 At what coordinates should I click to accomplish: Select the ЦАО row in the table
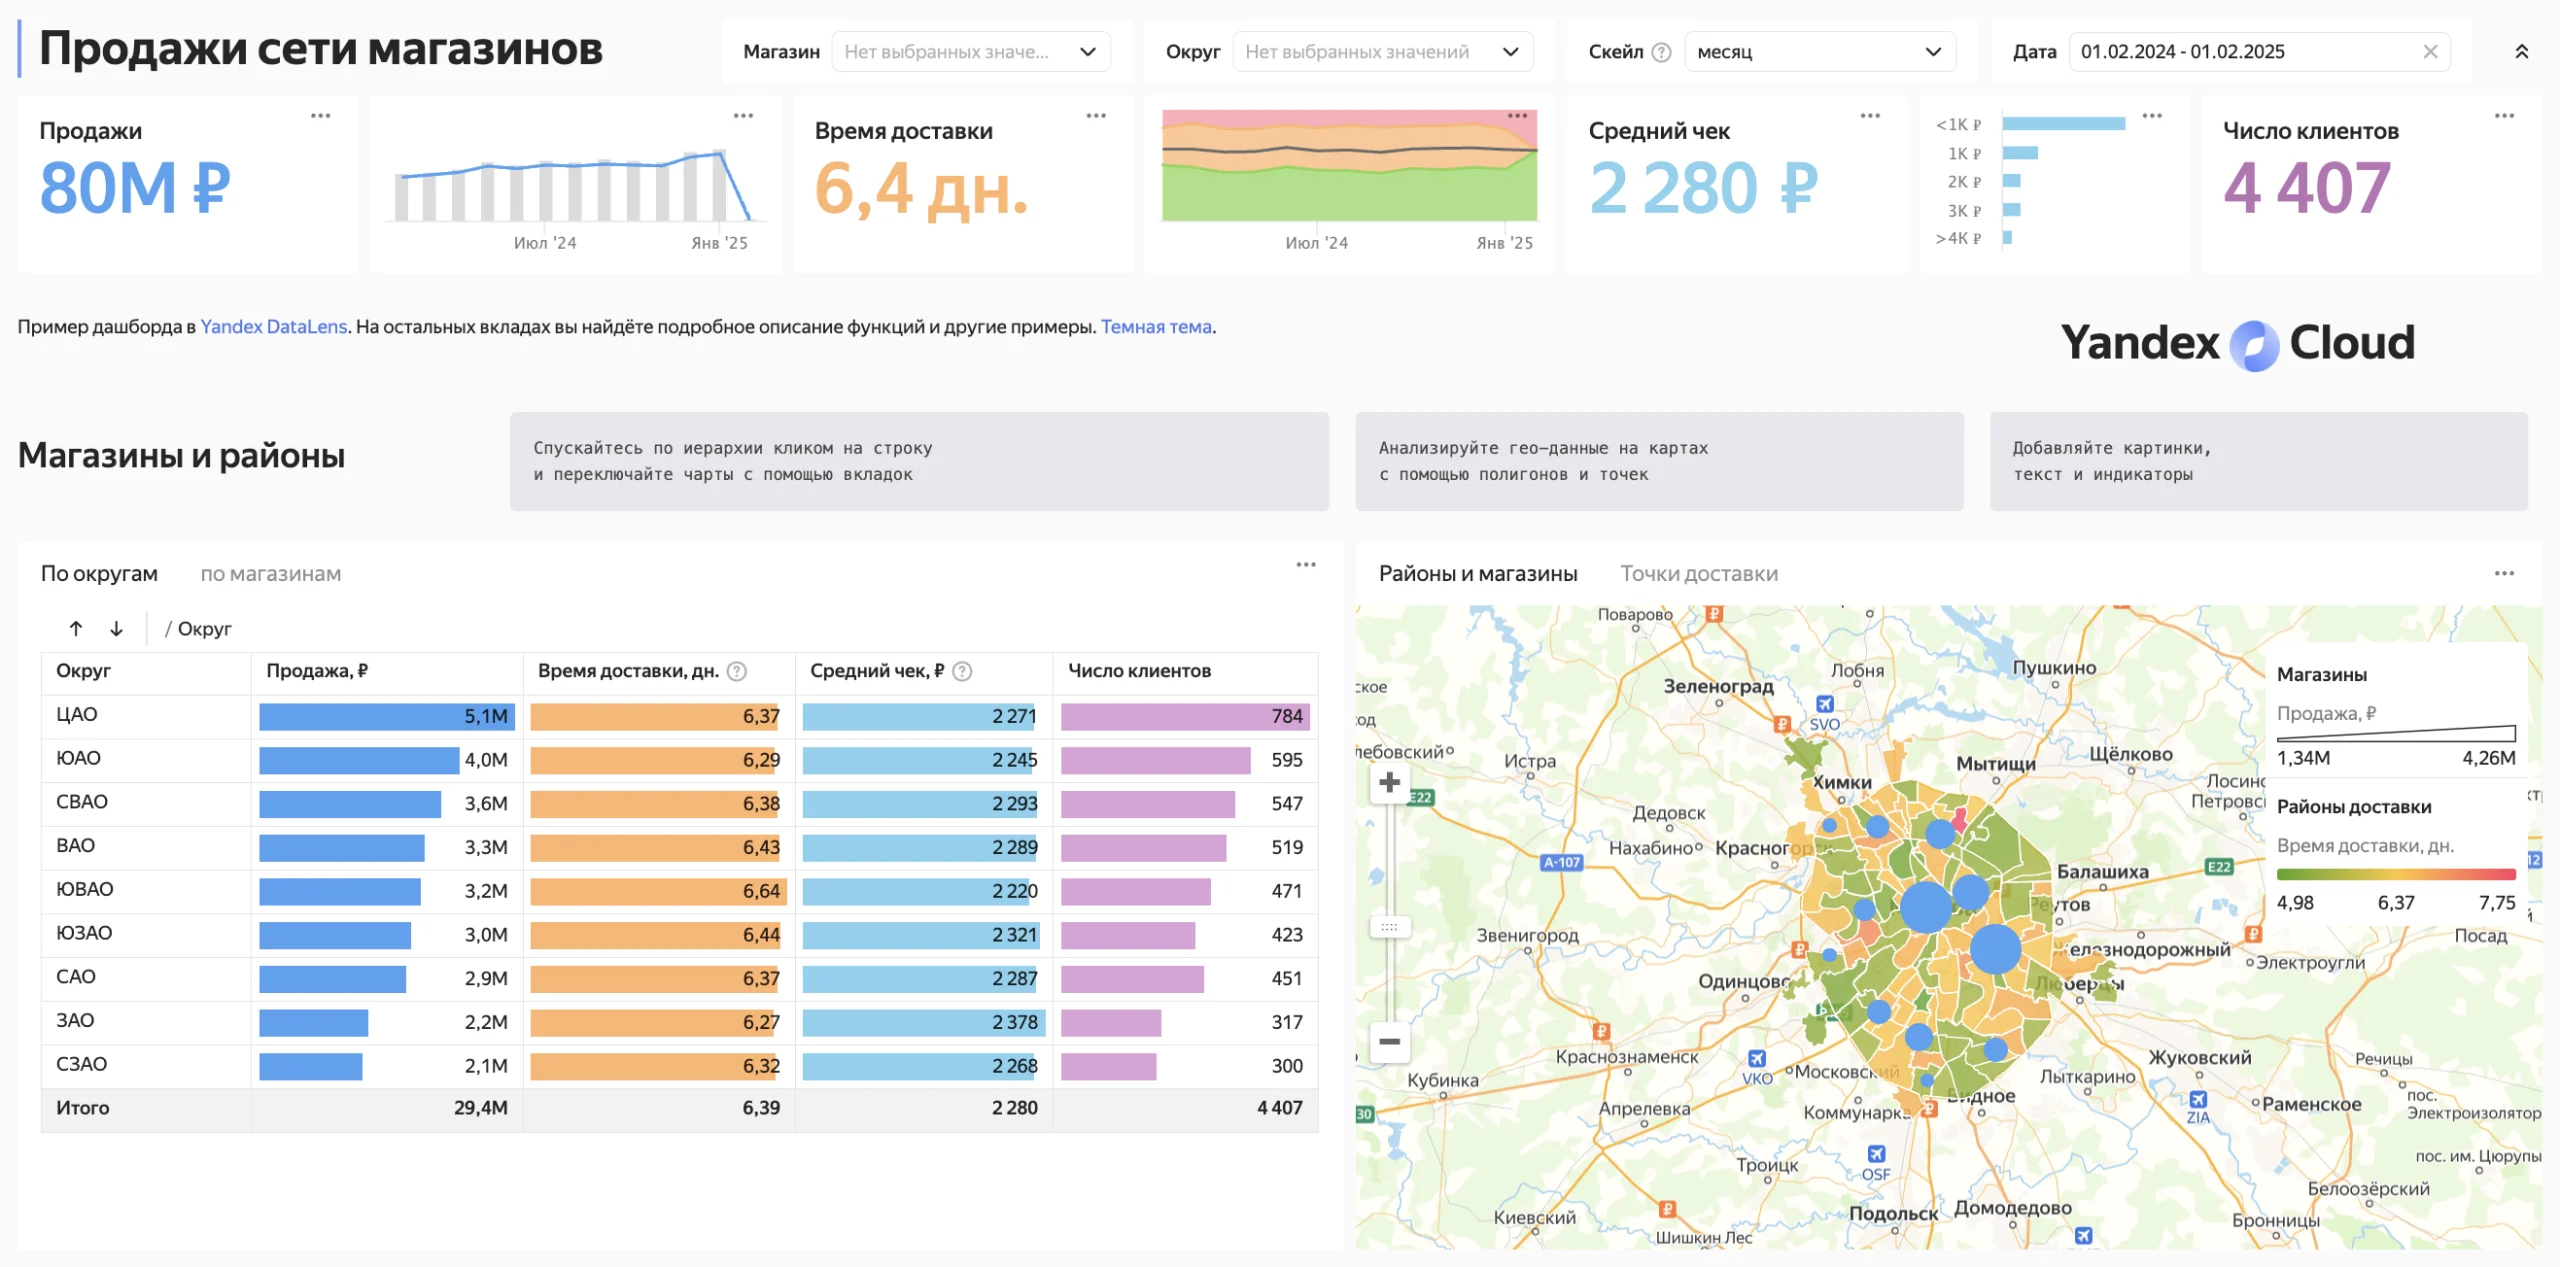[679, 716]
